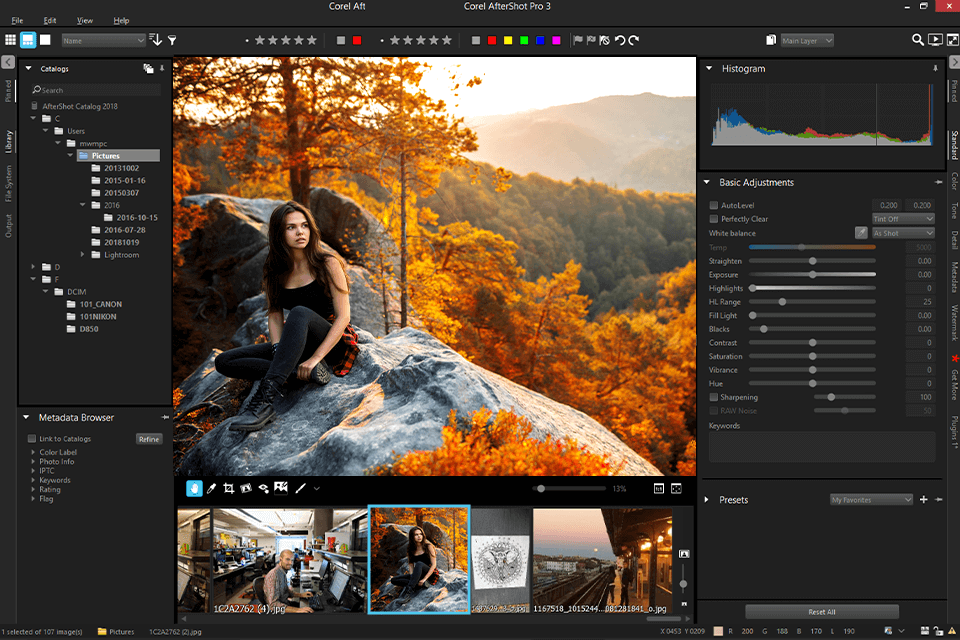
Task: Click the Reset All button
Action: (822, 612)
